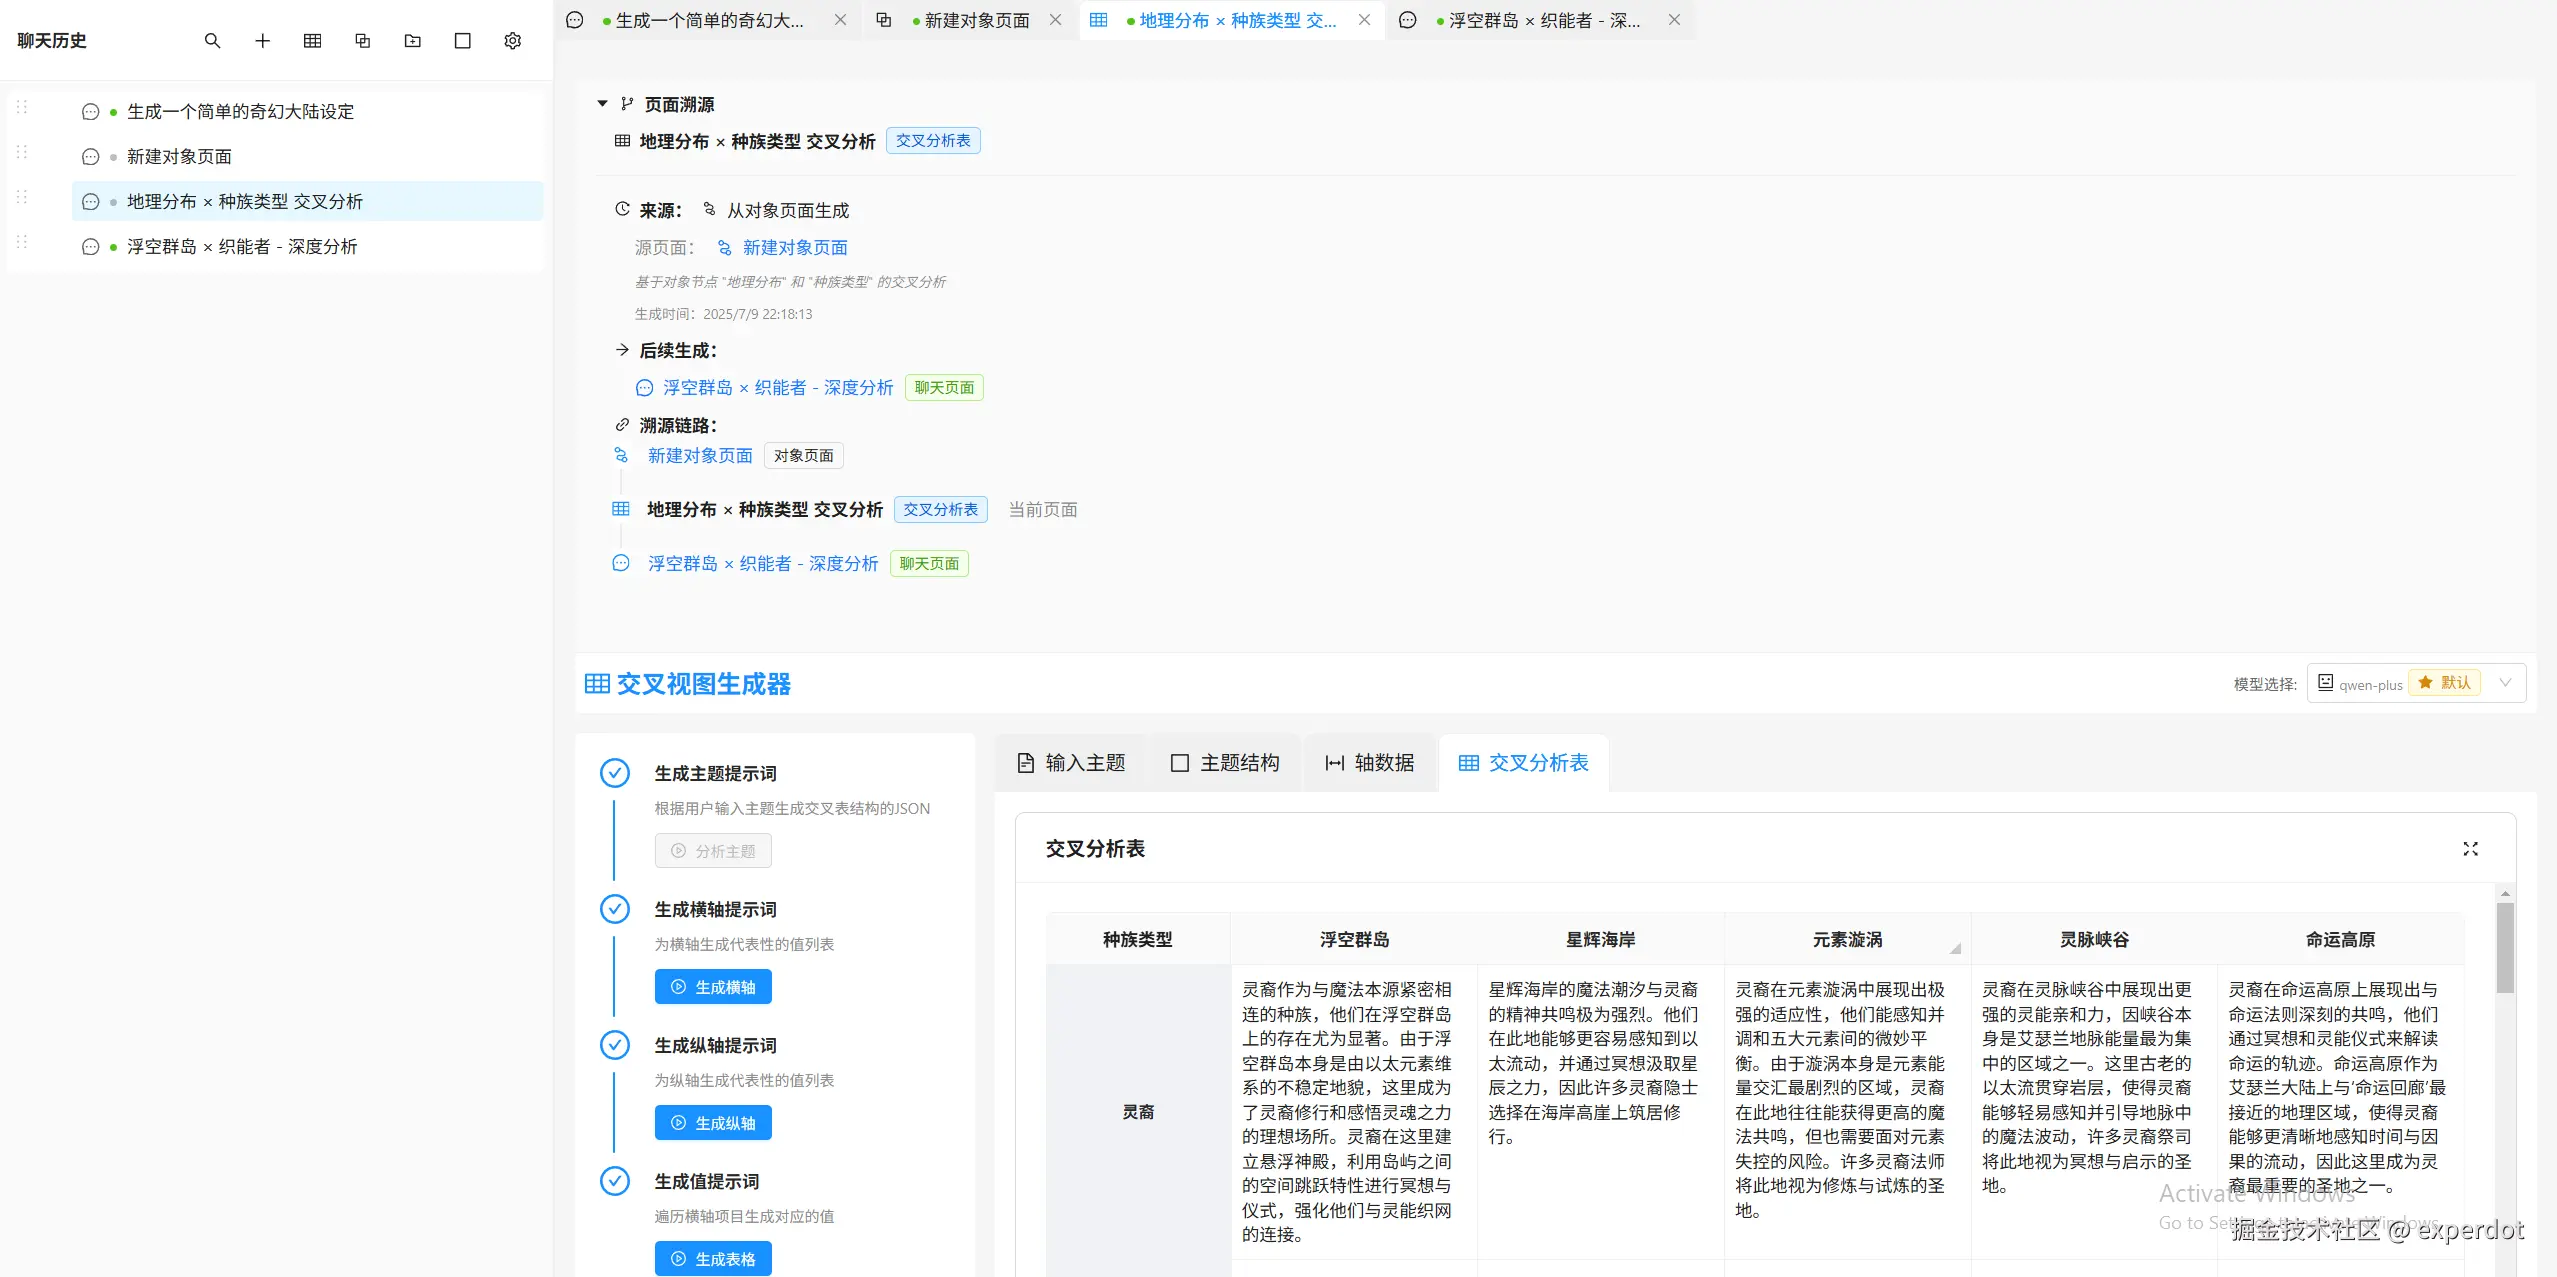This screenshot has width=2557, height=1277.
Task: Click the plus icon to add chat
Action: 262,41
